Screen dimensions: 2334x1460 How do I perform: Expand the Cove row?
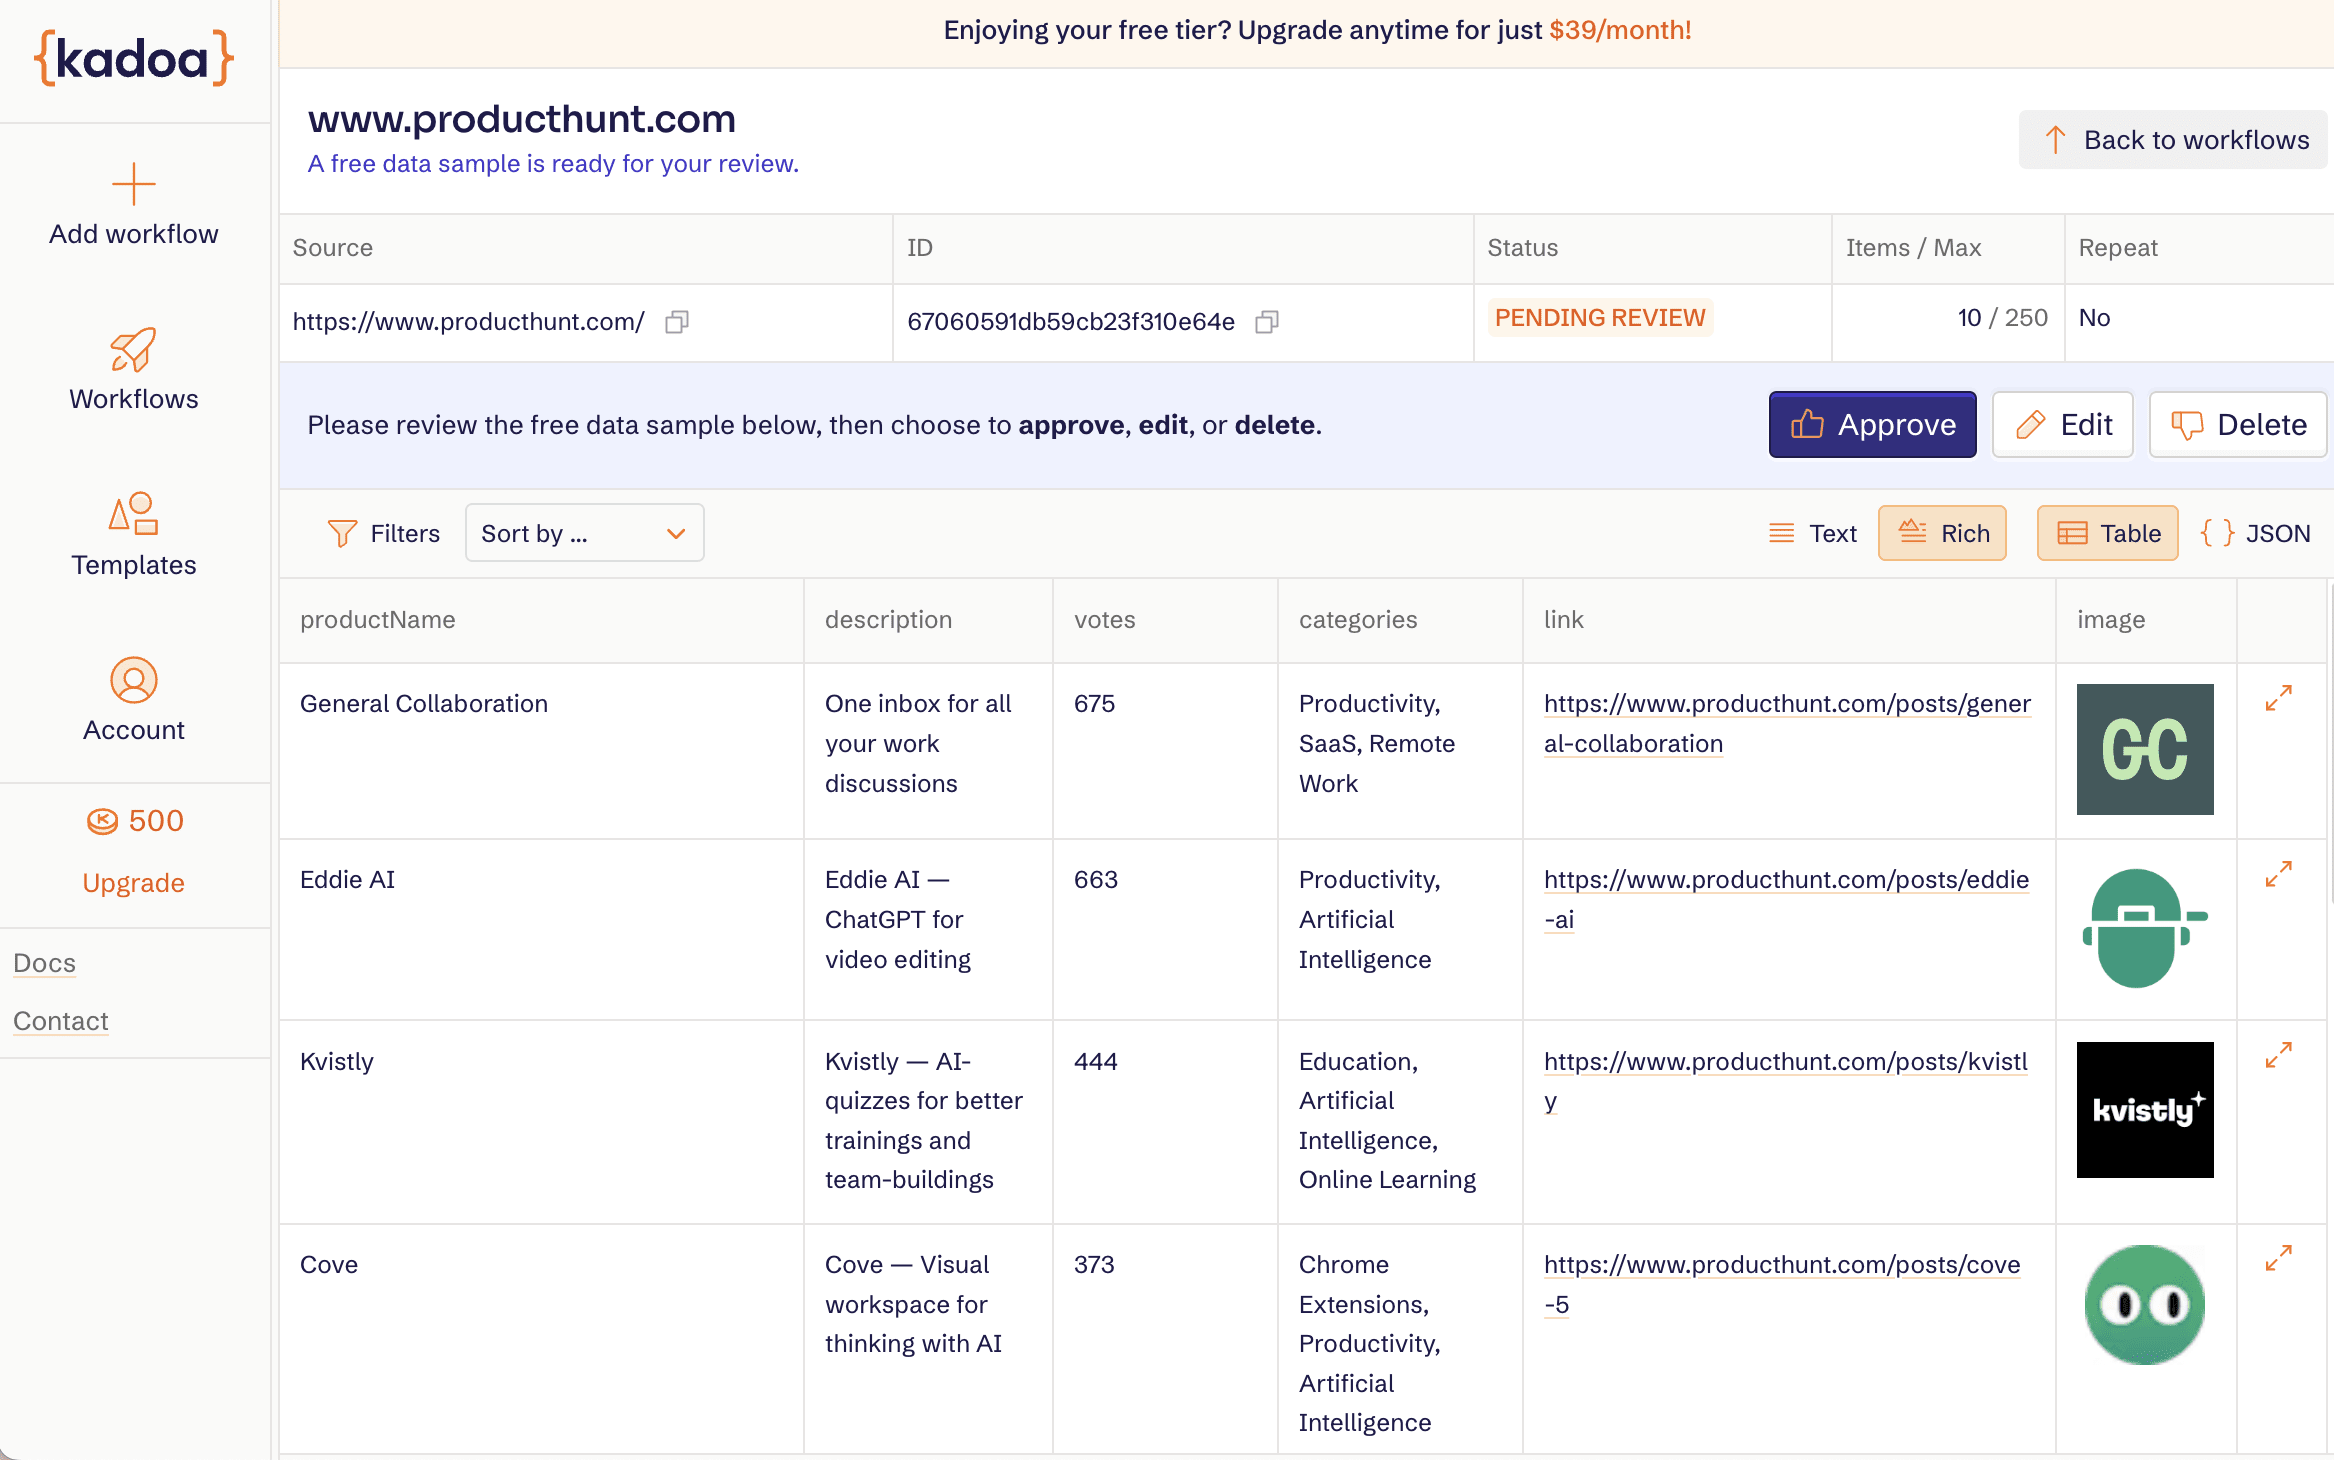tap(2279, 1258)
